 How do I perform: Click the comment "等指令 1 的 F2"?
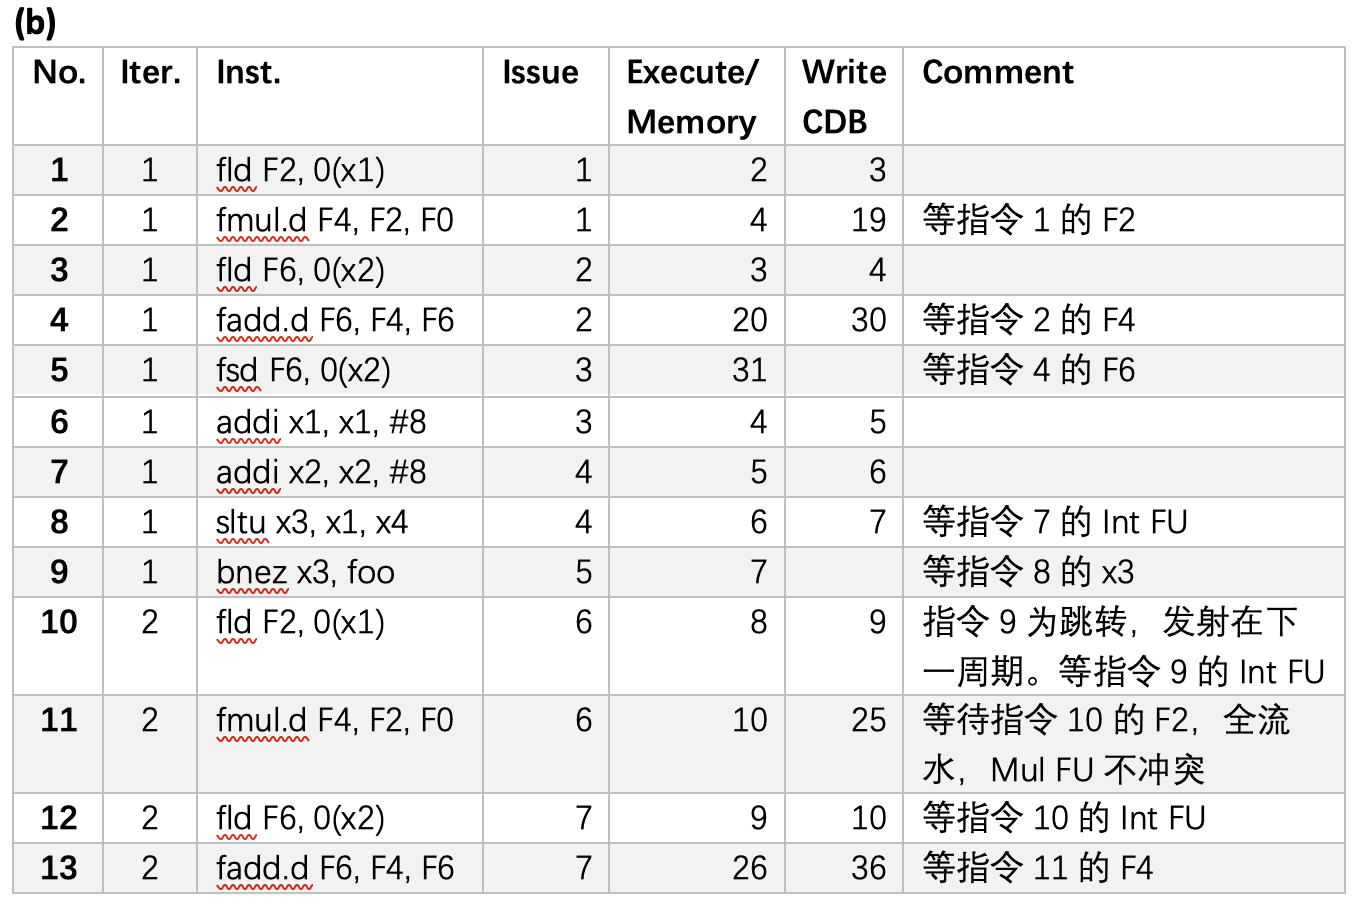point(1028,220)
